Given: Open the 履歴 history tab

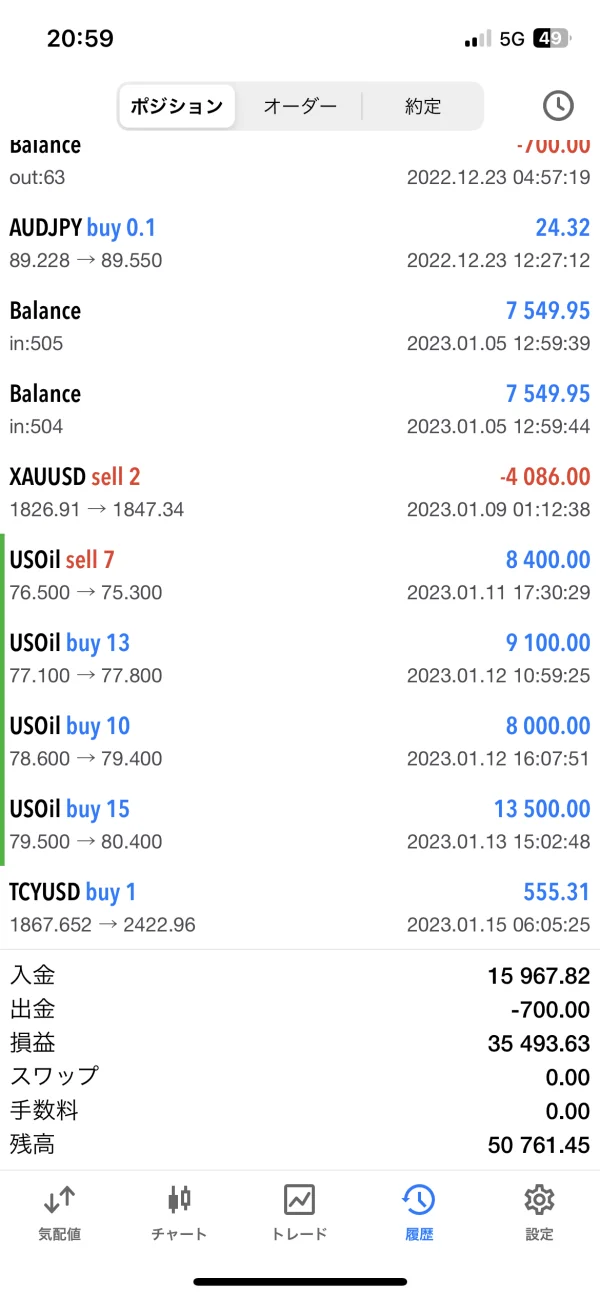Looking at the screenshot, I should coord(418,1212).
